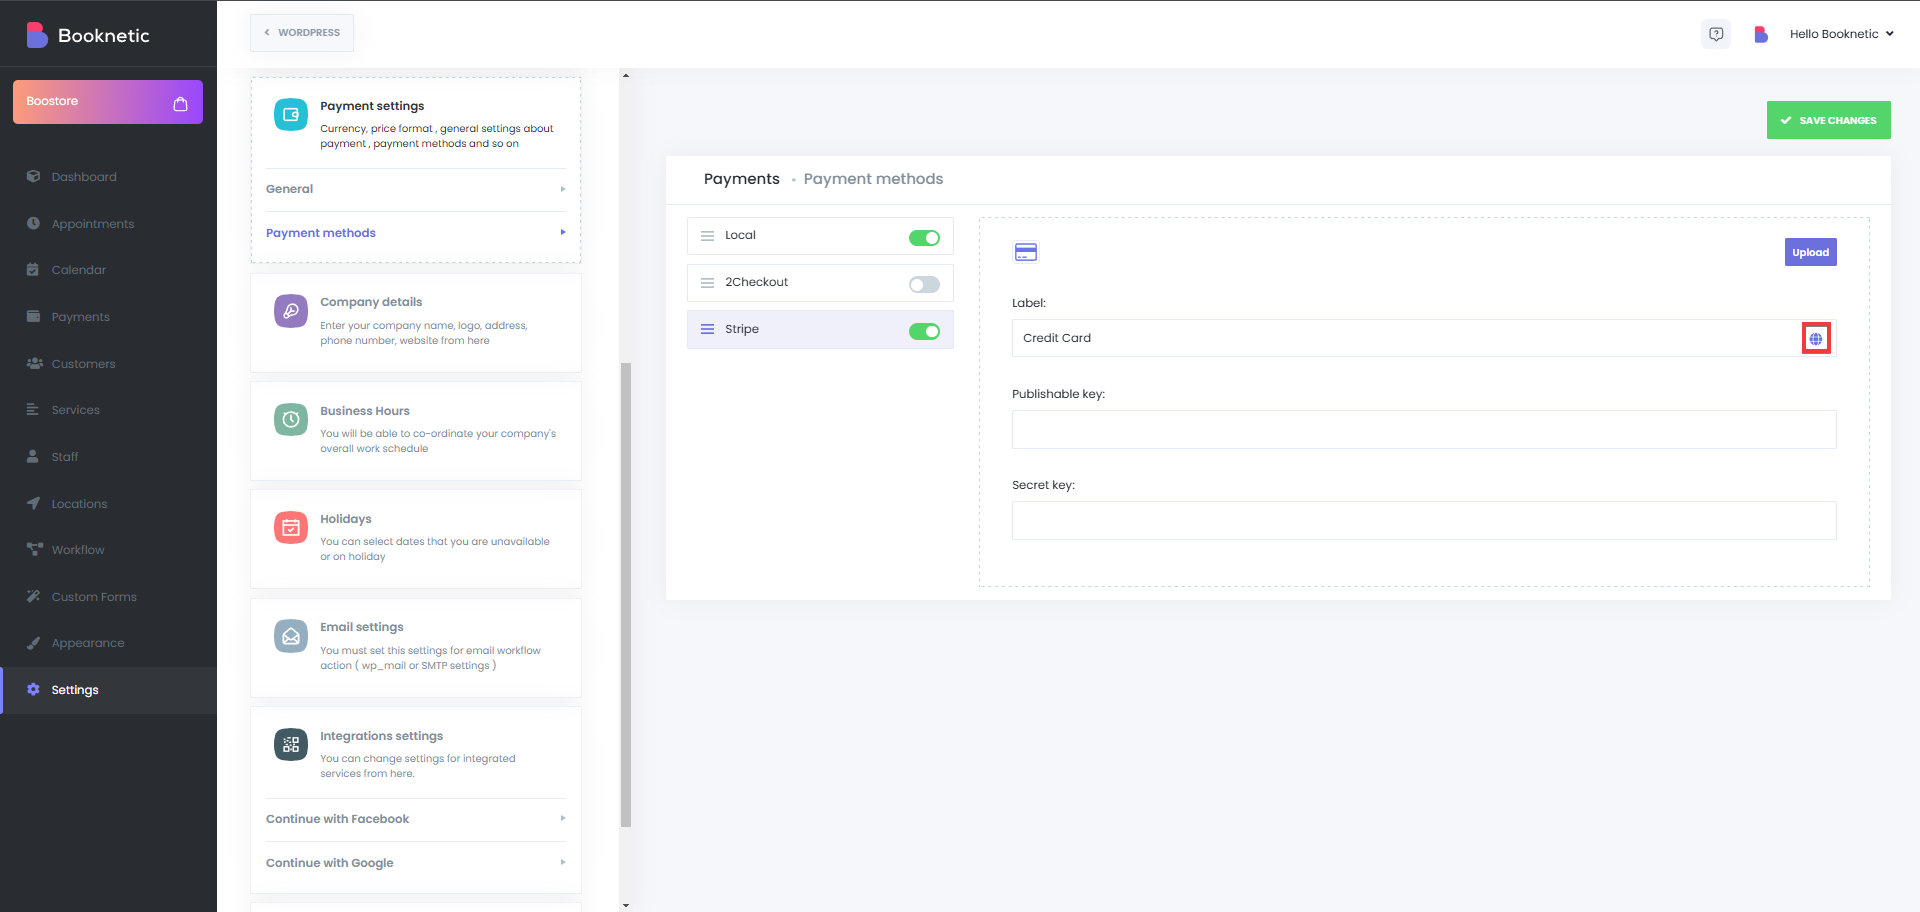Click the Workflow diagram icon
Image resolution: width=1920 pixels, height=912 pixels.
click(34, 549)
